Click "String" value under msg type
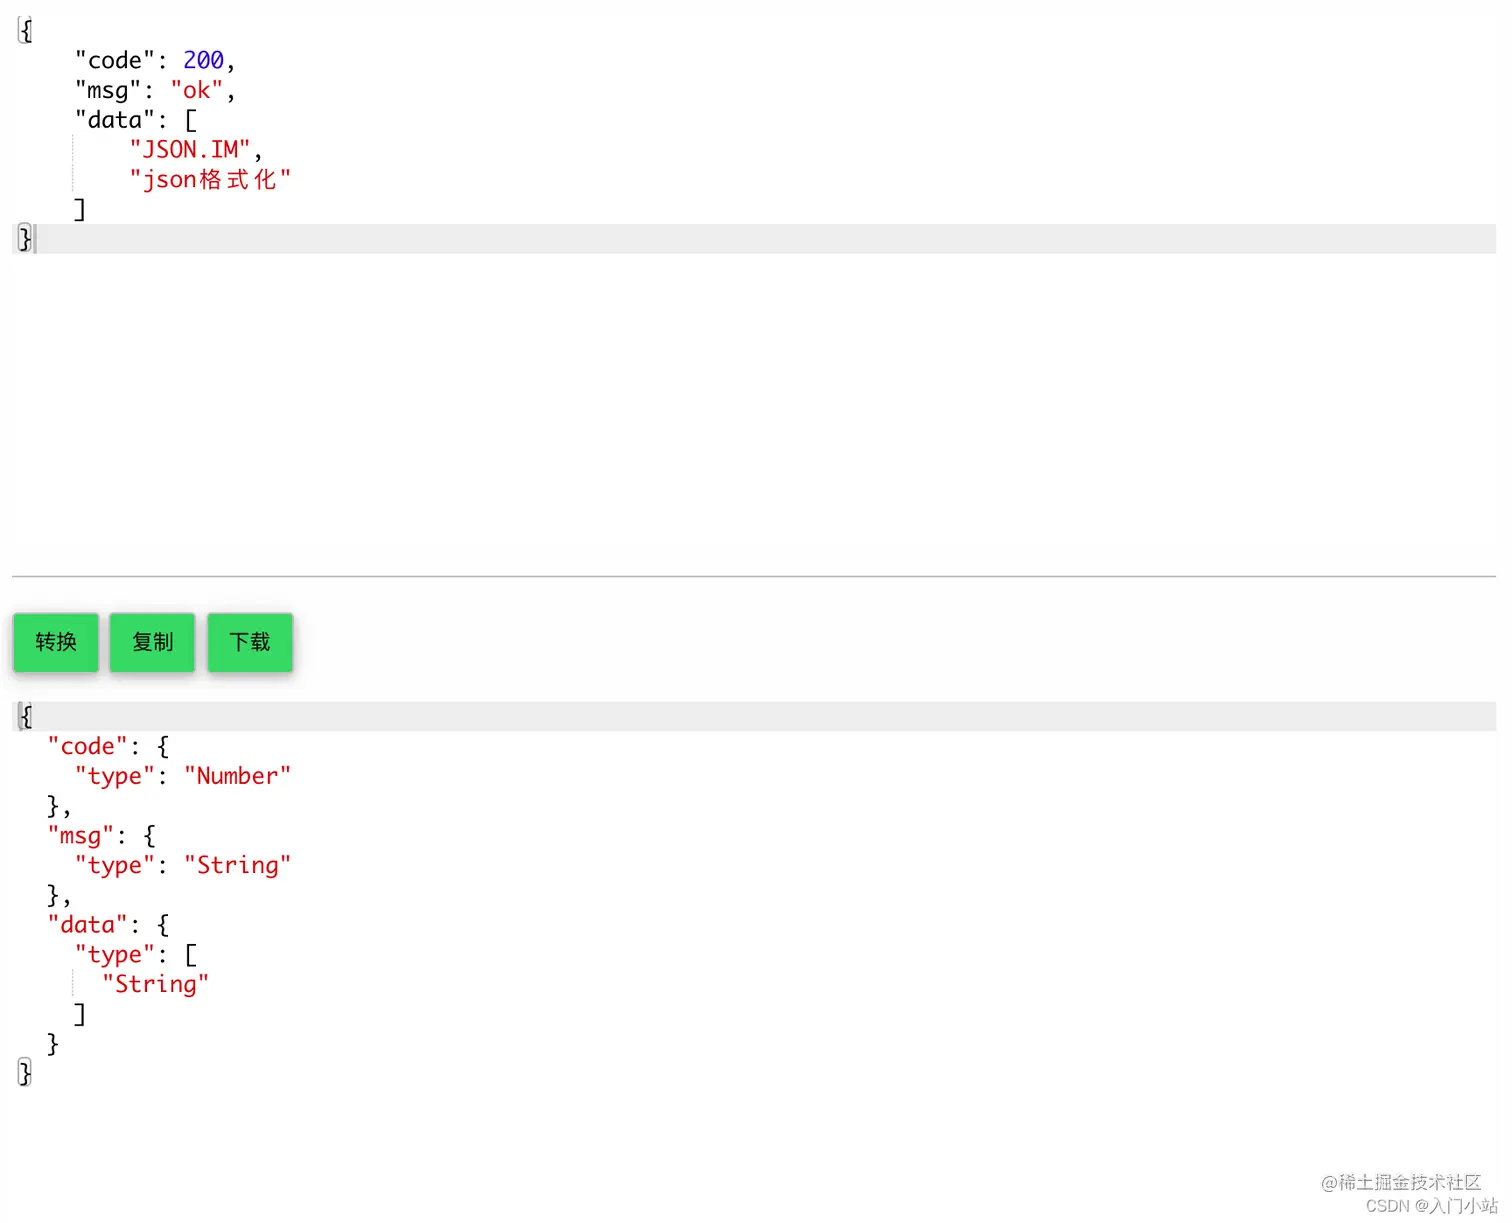The height and width of the screenshot is (1223, 1512). pyautogui.click(x=237, y=865)
